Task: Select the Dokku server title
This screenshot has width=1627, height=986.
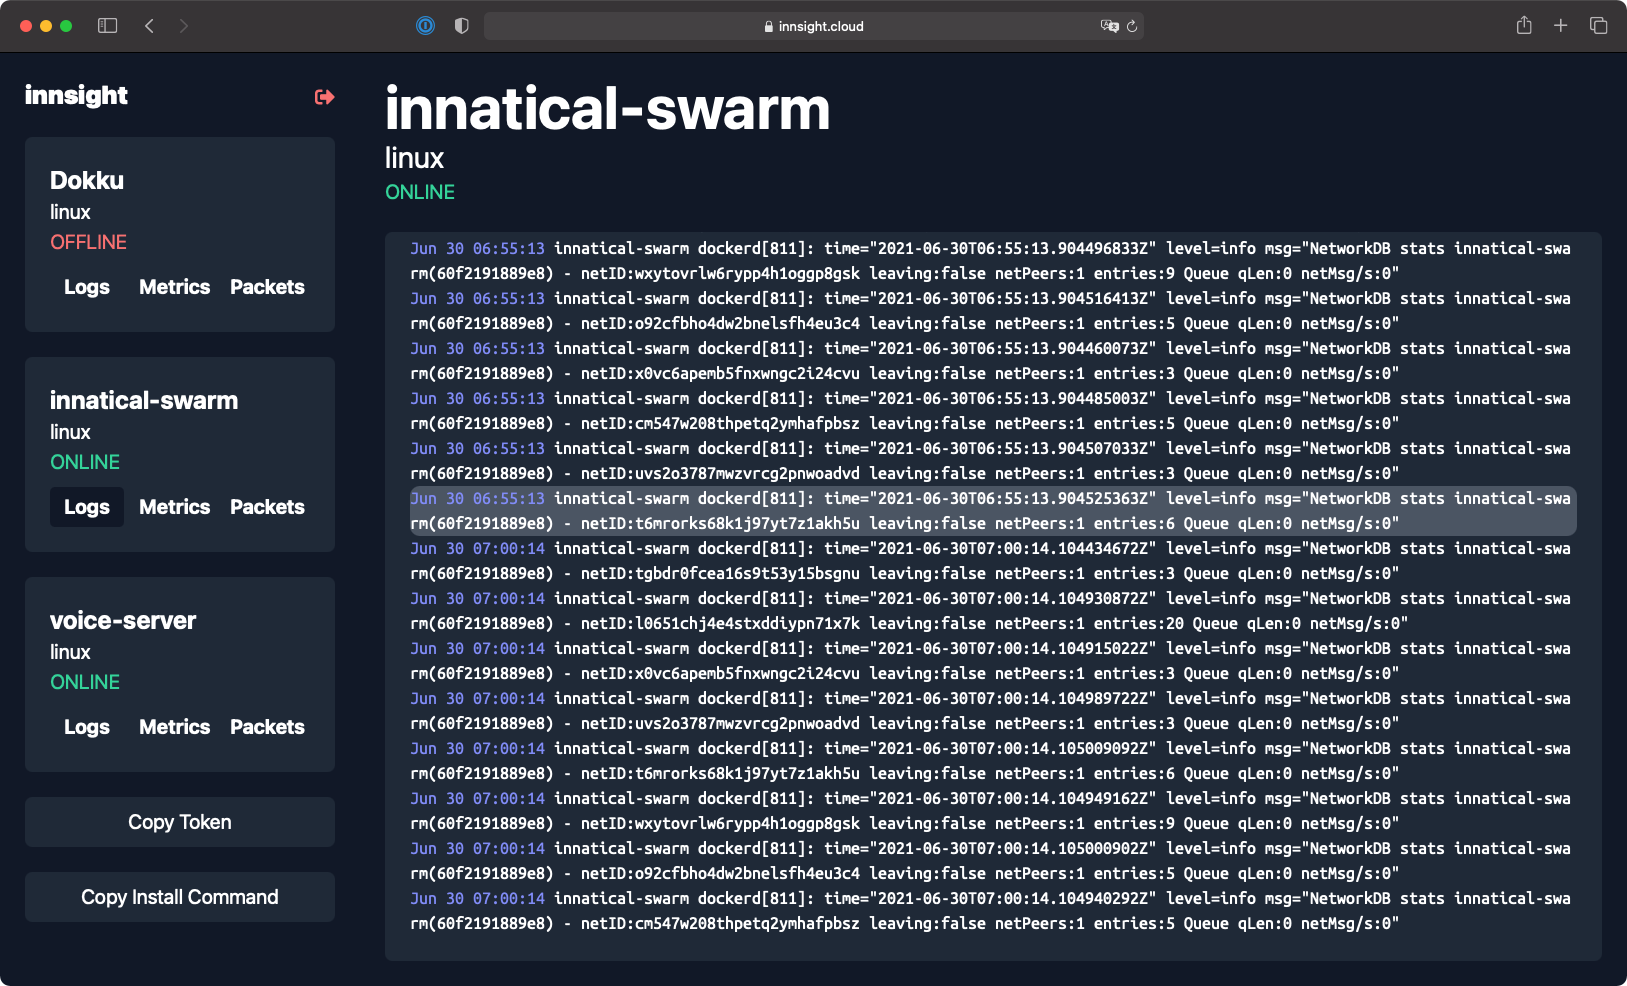Action: 87,180
